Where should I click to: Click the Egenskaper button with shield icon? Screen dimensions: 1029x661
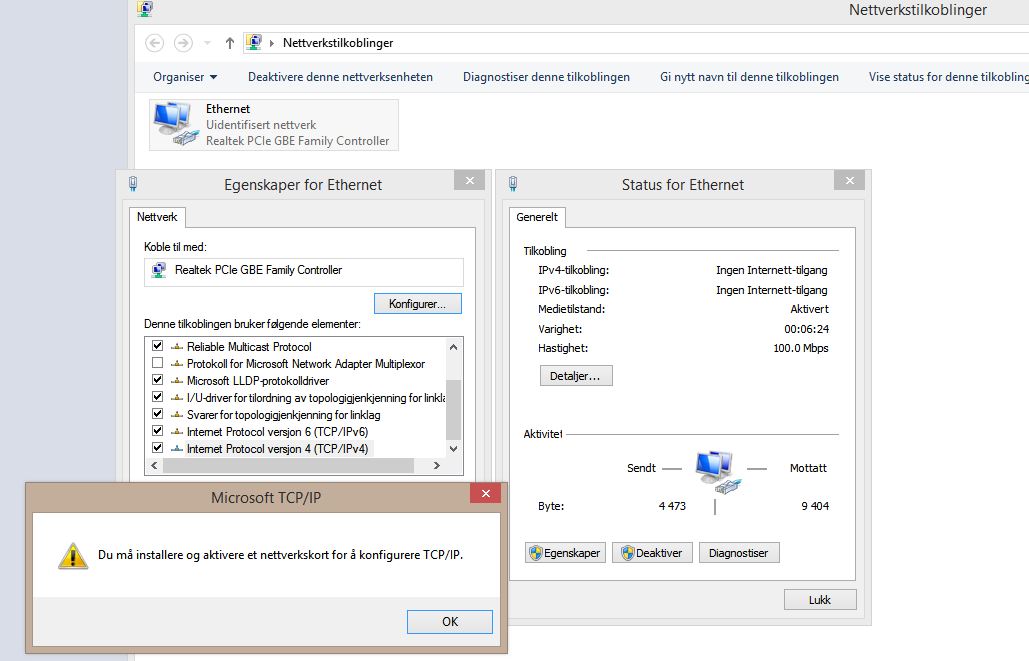point(565,553)
